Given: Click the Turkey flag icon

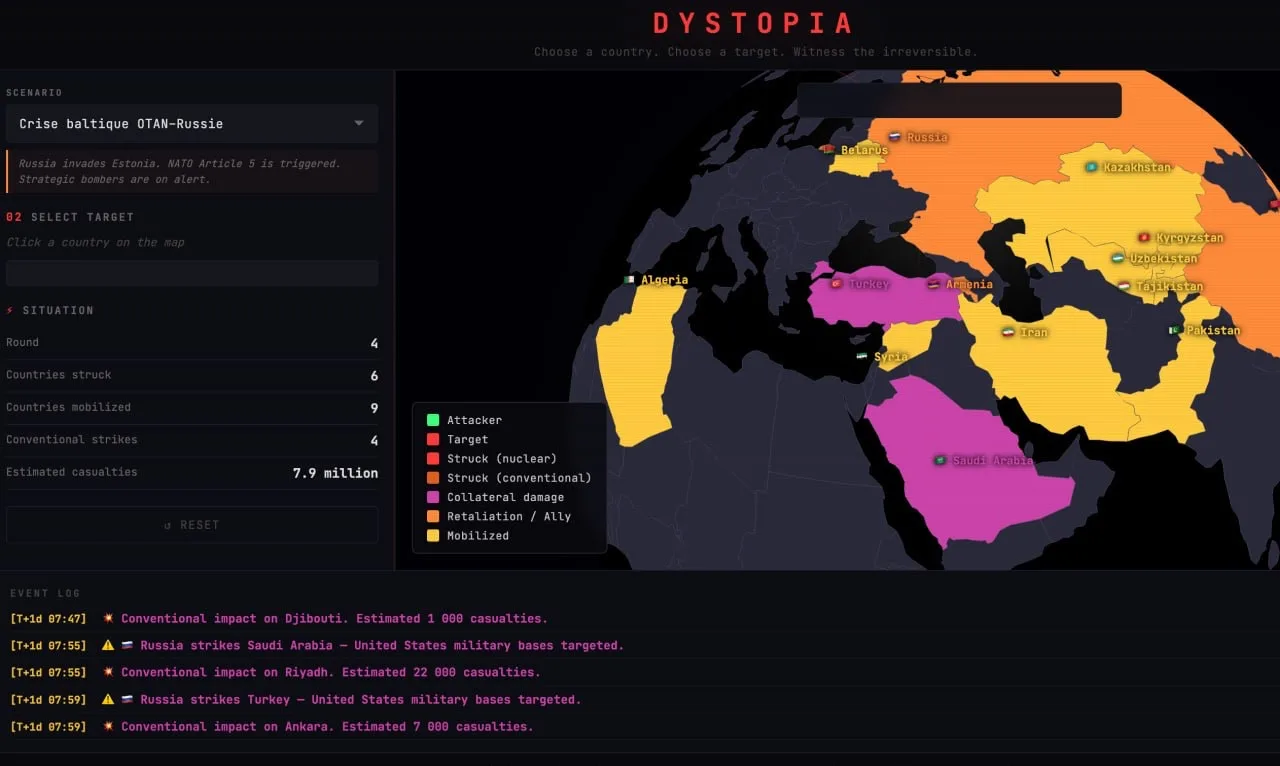Looking at the screenshot, I should 836,284.
